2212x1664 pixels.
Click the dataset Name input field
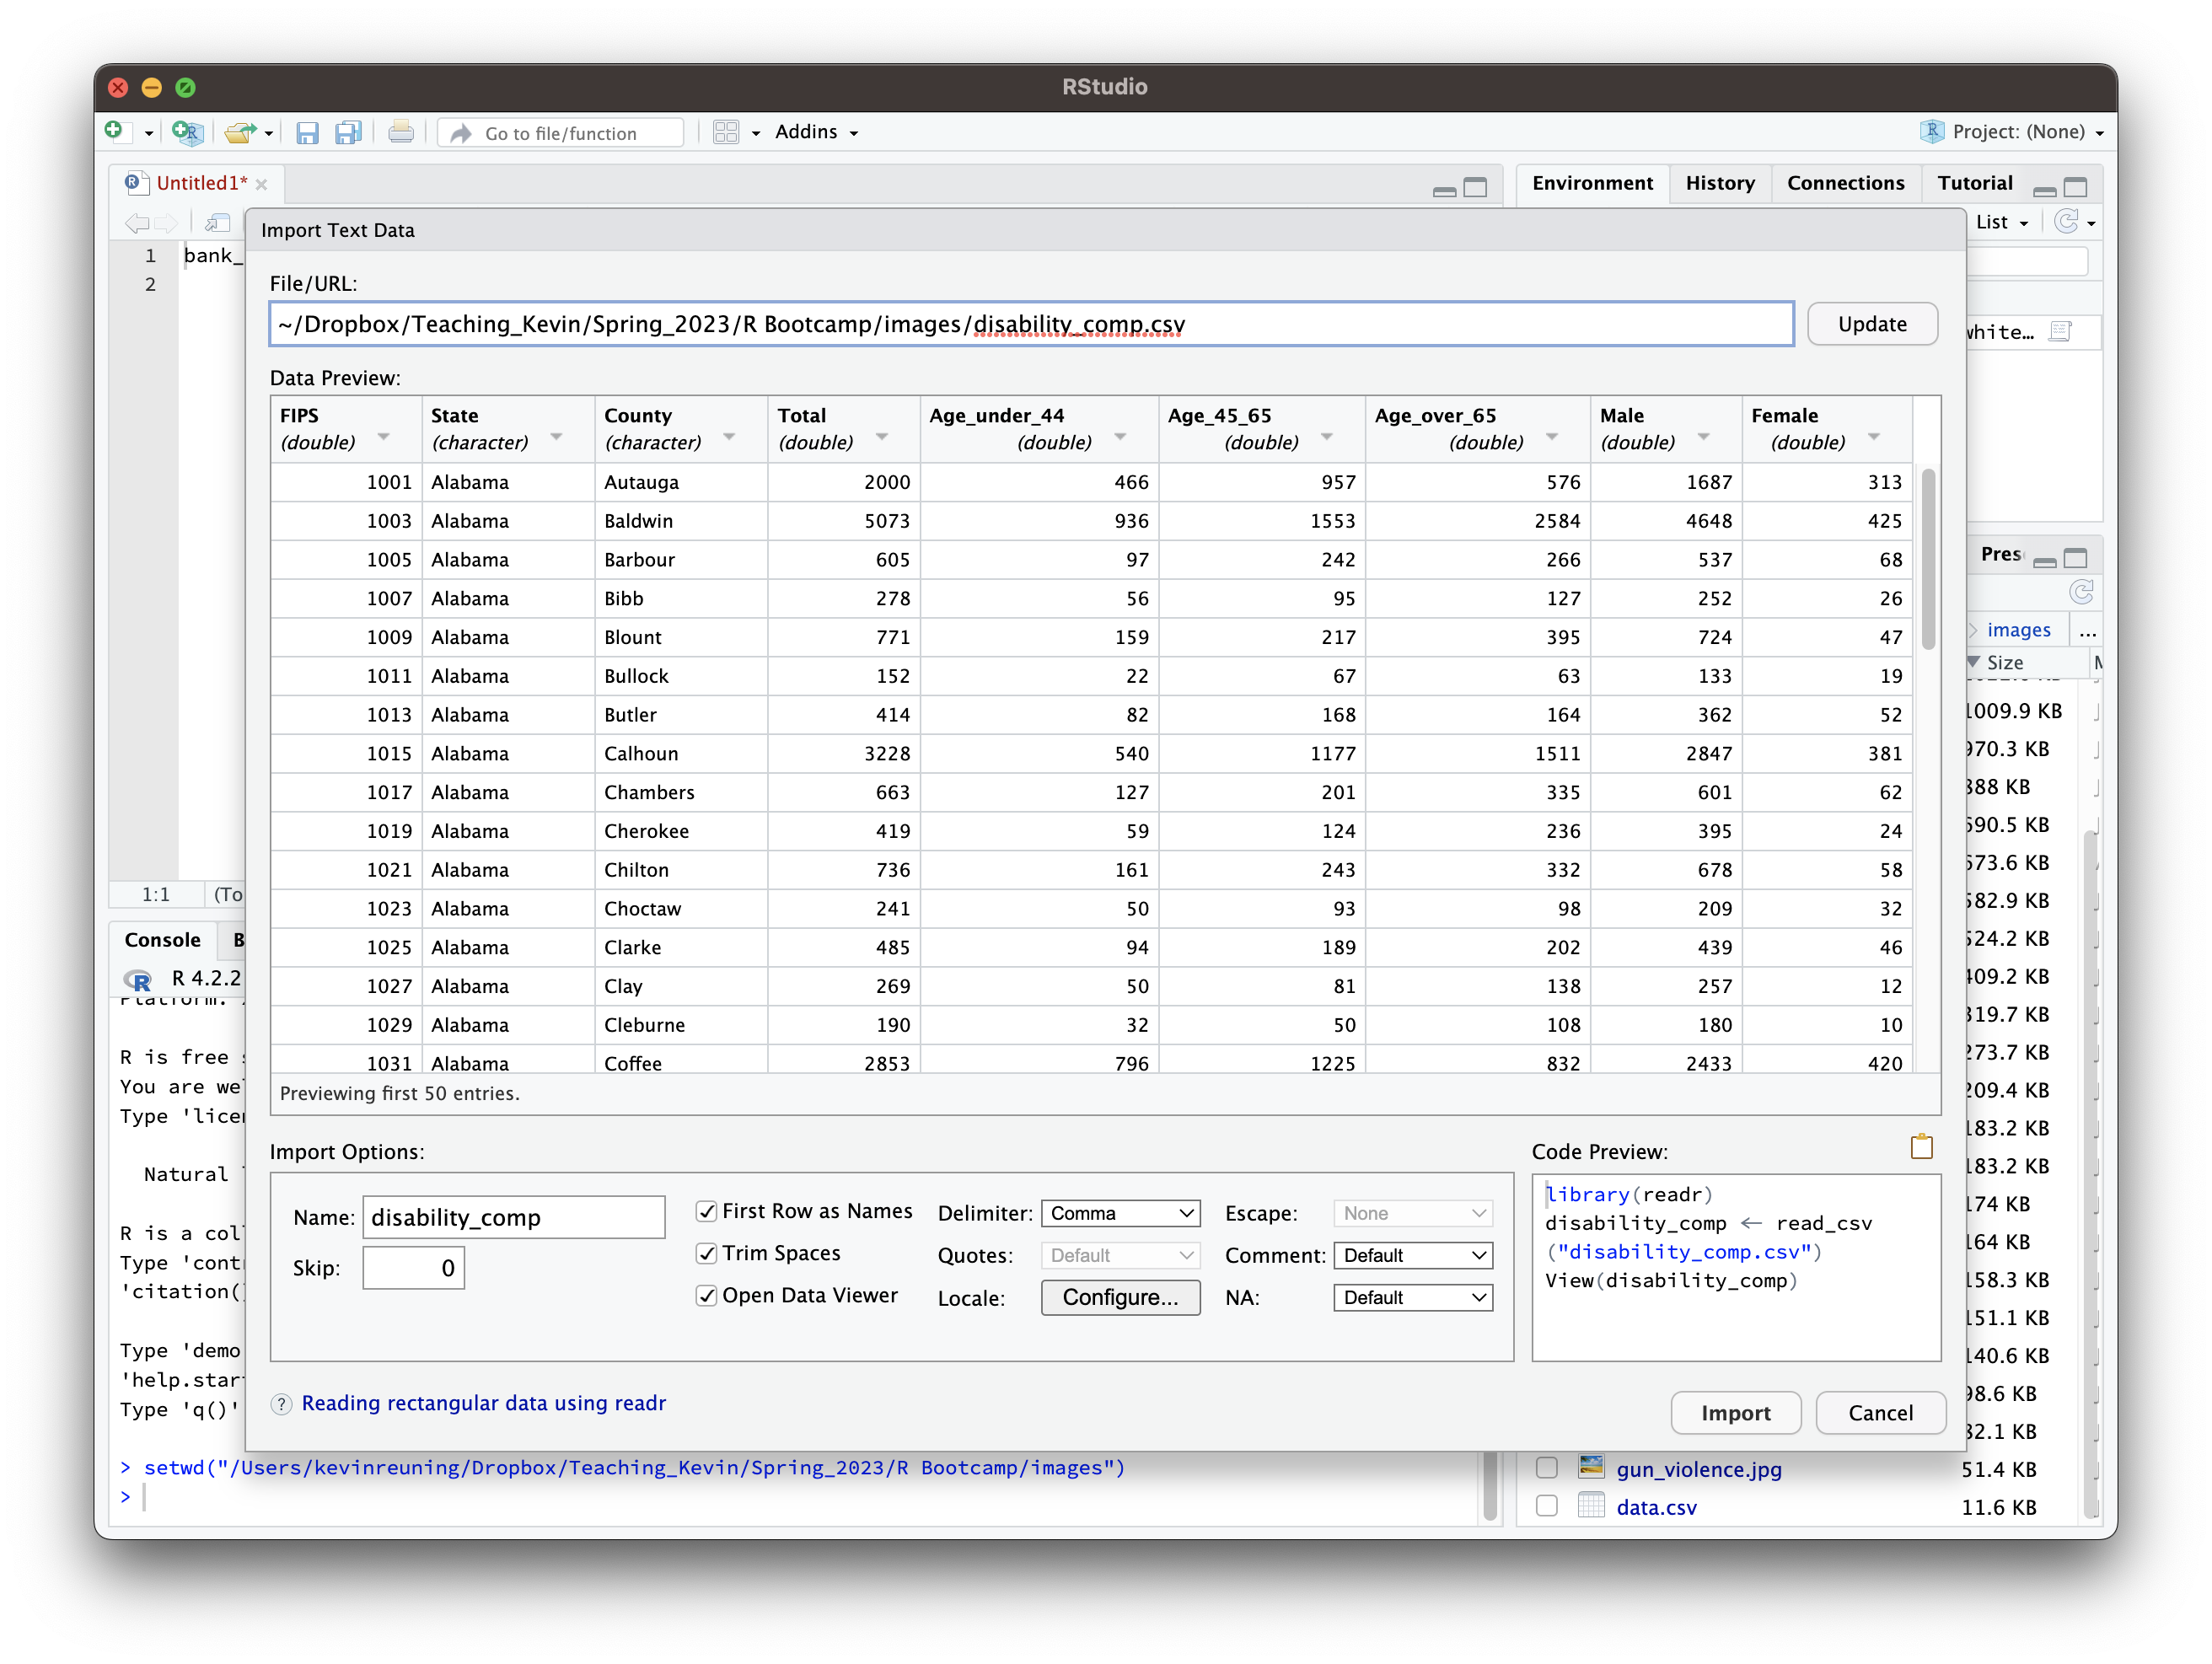tap(513, 1217)
